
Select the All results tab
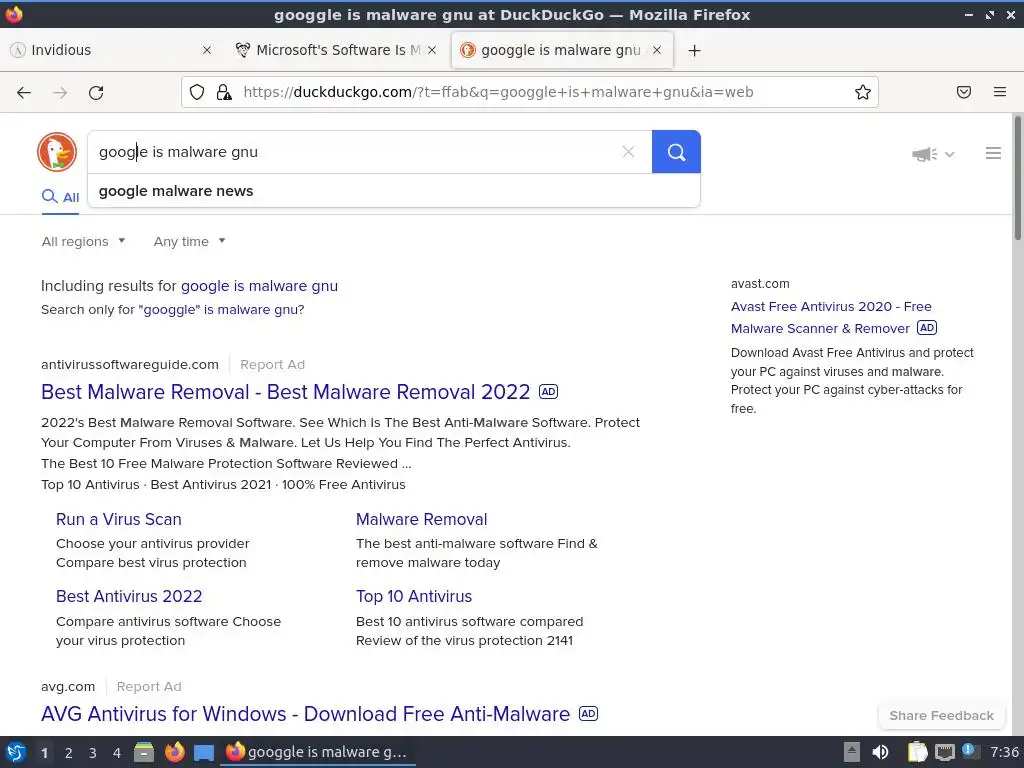tap(61, 197)
